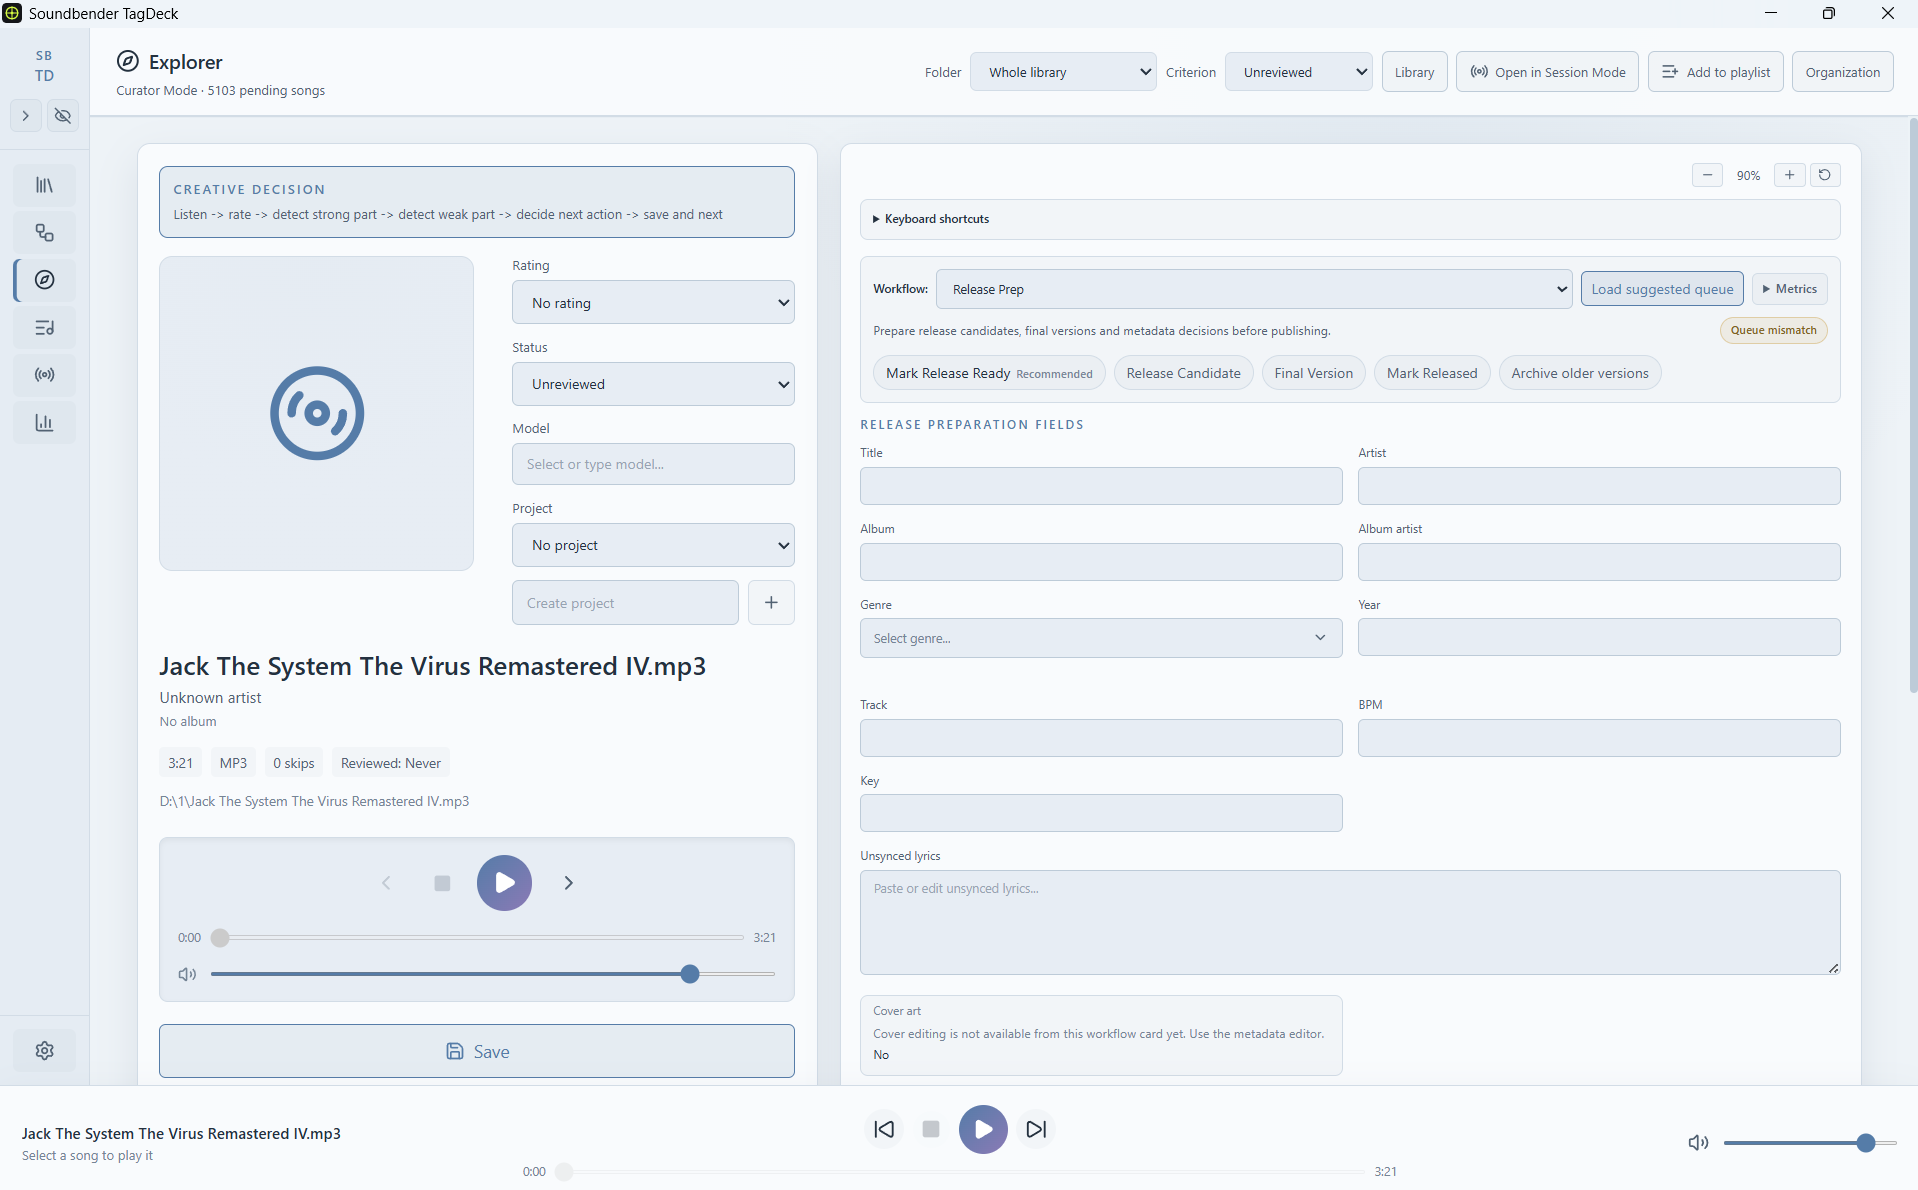Image resolution: width=1918 pixels, height=1190 pixels.
Task: Choose Release Candidate action
Action: click(x=1183, y=373)
